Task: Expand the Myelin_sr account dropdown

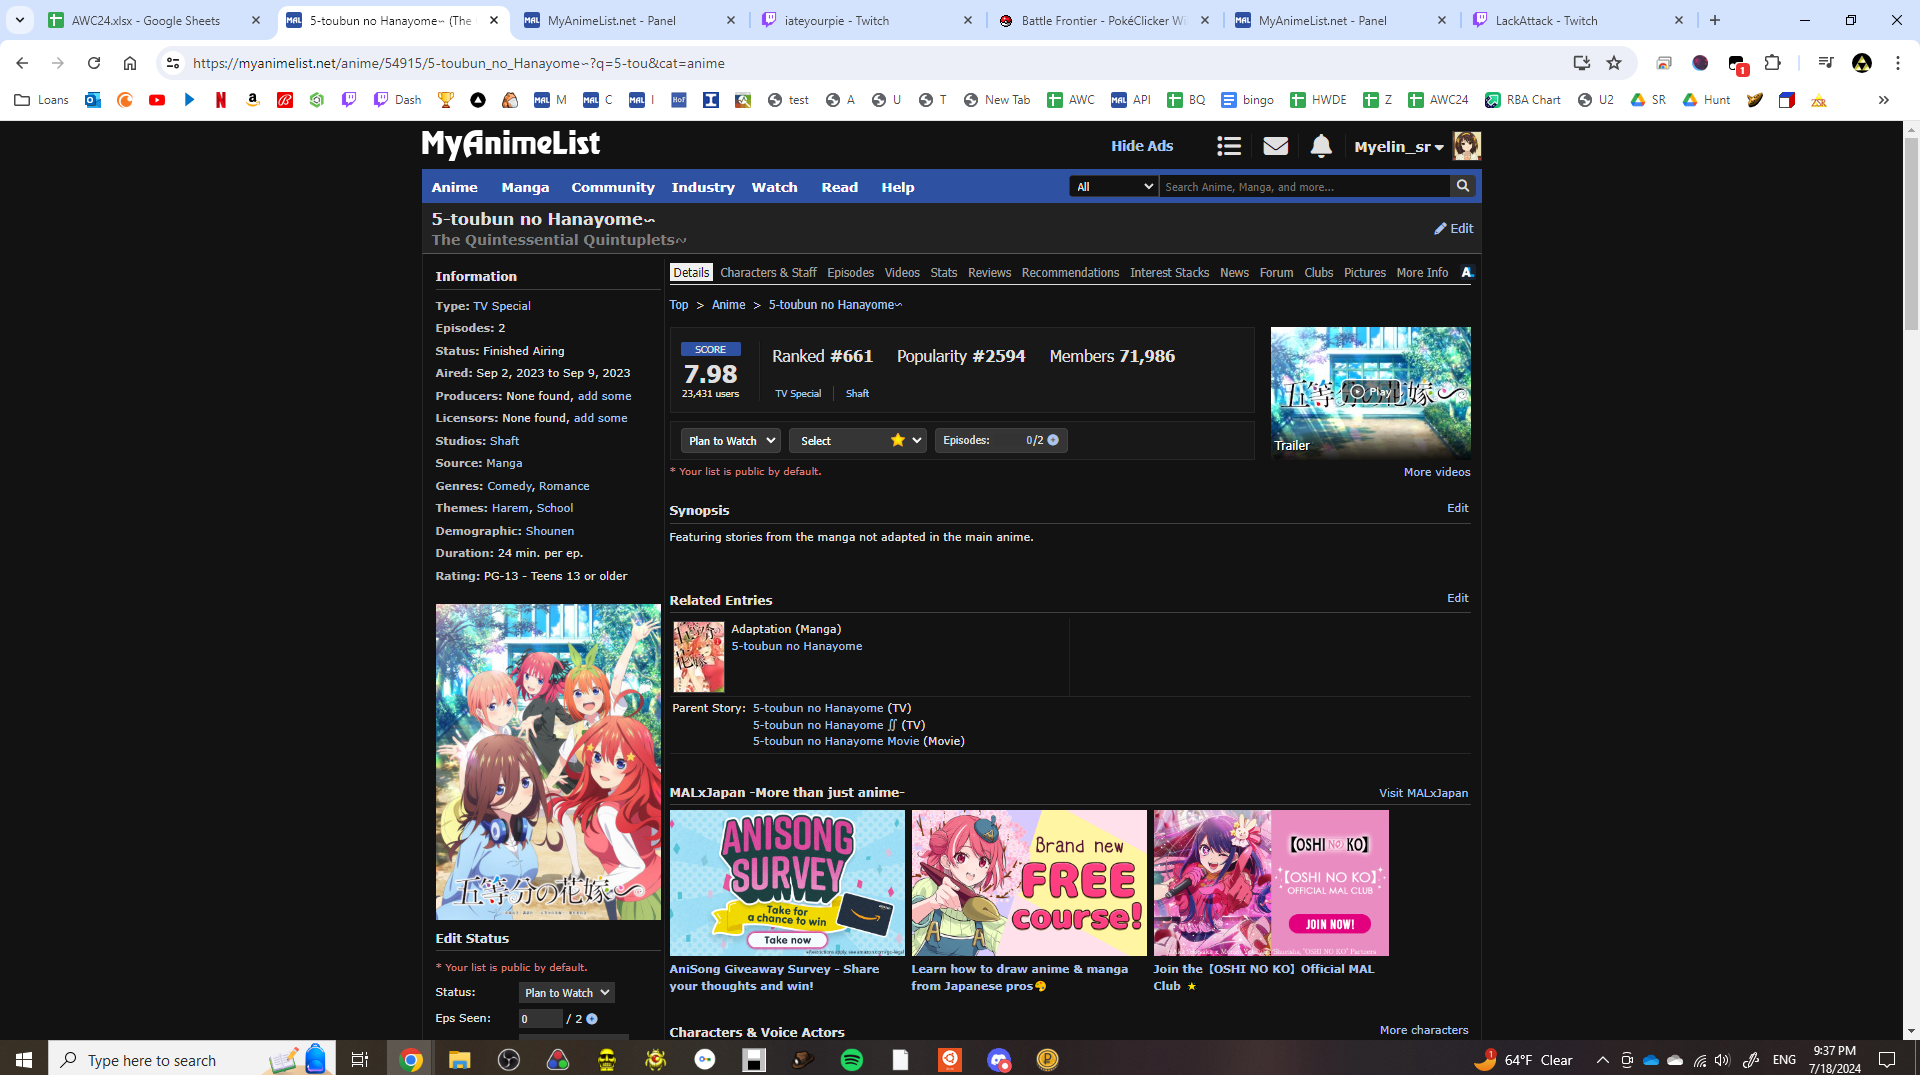Action: pos(1399,147)
